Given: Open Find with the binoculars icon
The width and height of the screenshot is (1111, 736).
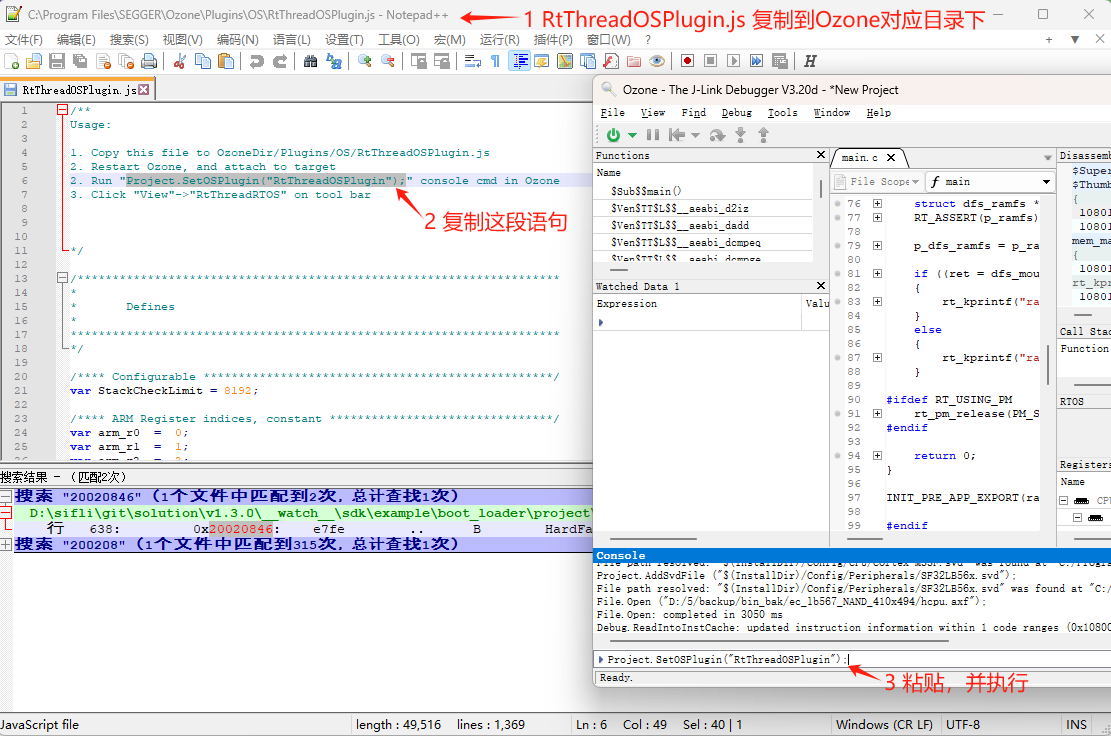Looking at the screenshot, I should pos(310,62).
